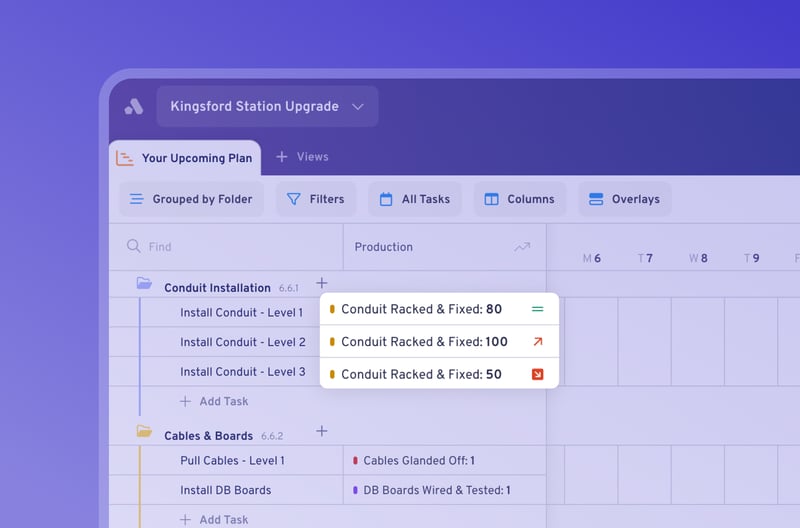Click into the Find search field
The width and height of the screenshot is (800, 528).
click(226, 247)
